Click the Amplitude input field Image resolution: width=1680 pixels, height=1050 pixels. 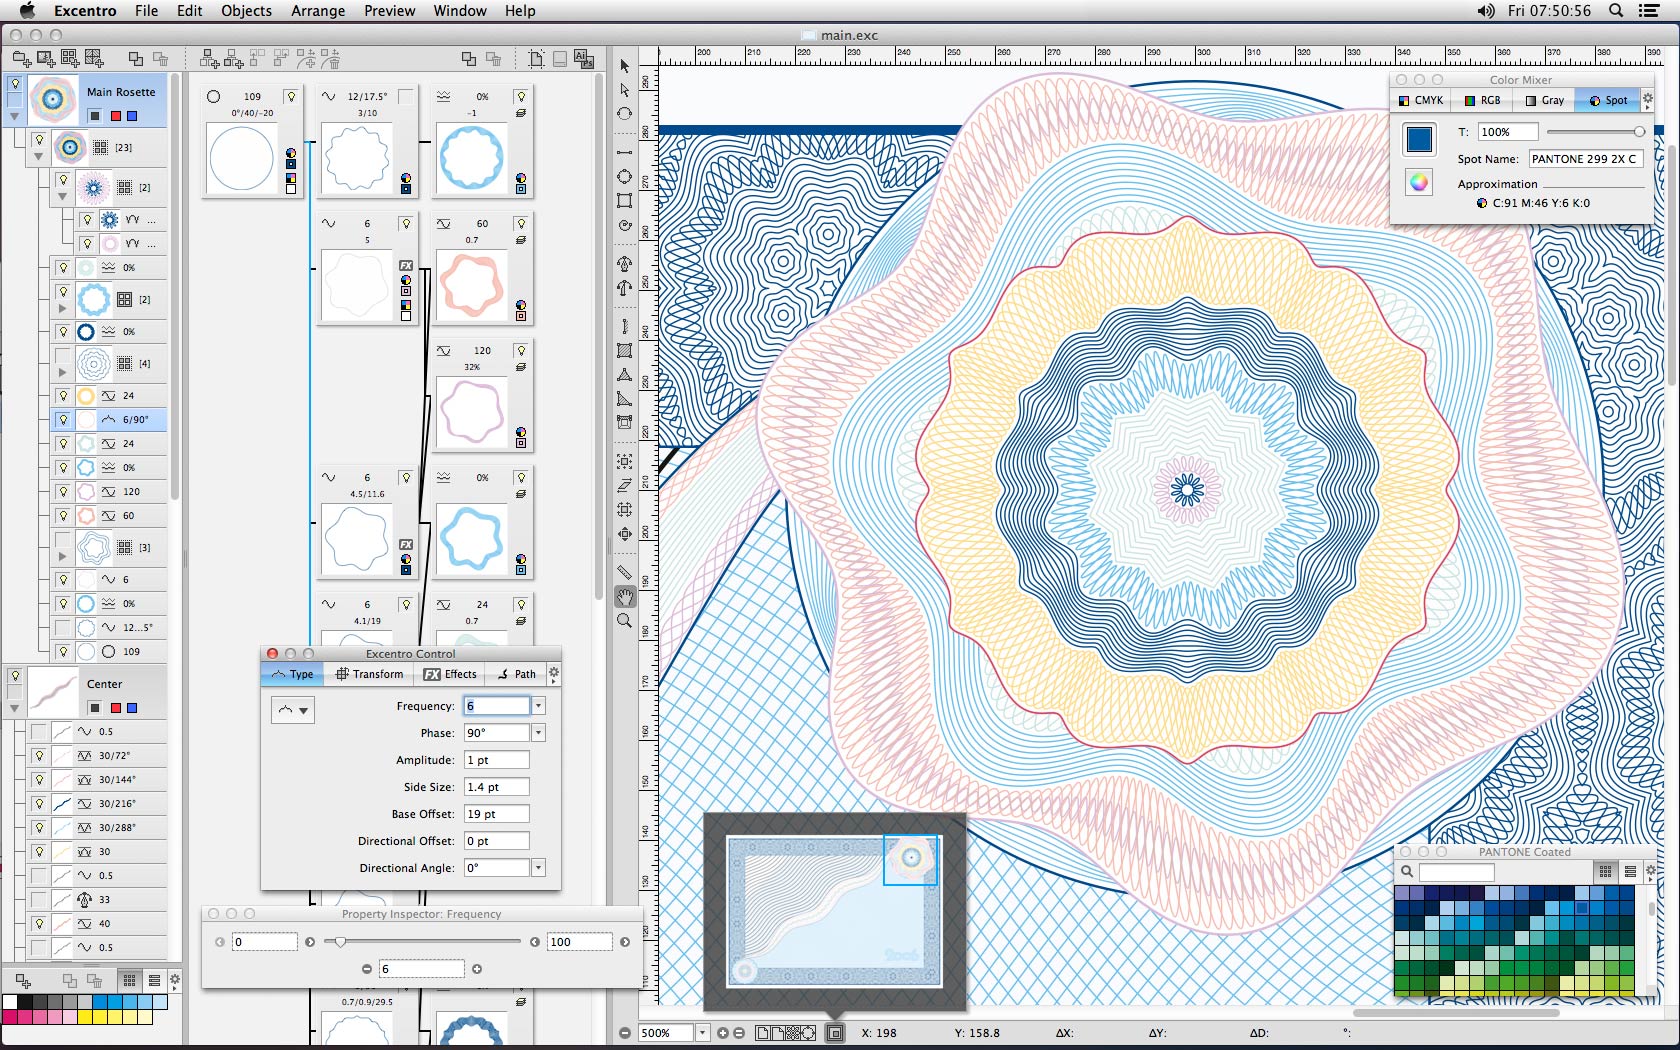[496, 760]
